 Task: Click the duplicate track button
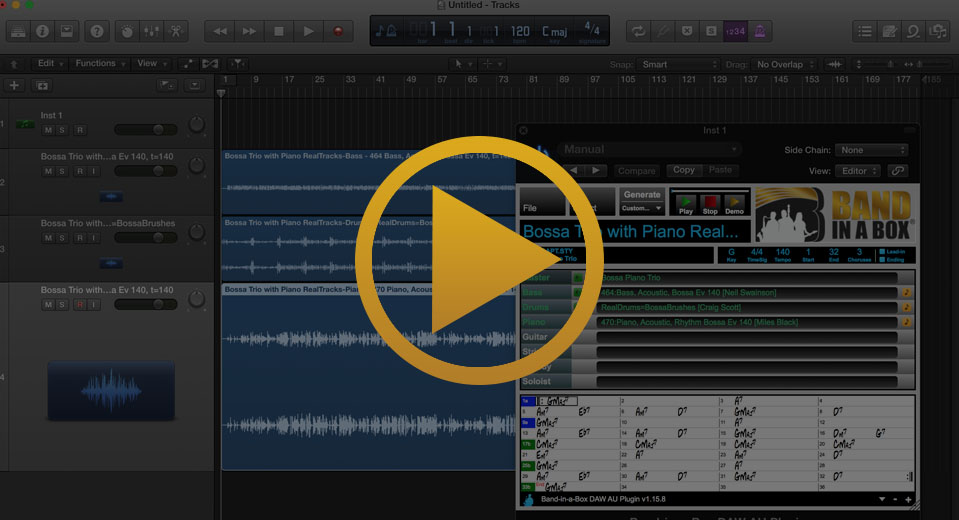click(42, 86)
